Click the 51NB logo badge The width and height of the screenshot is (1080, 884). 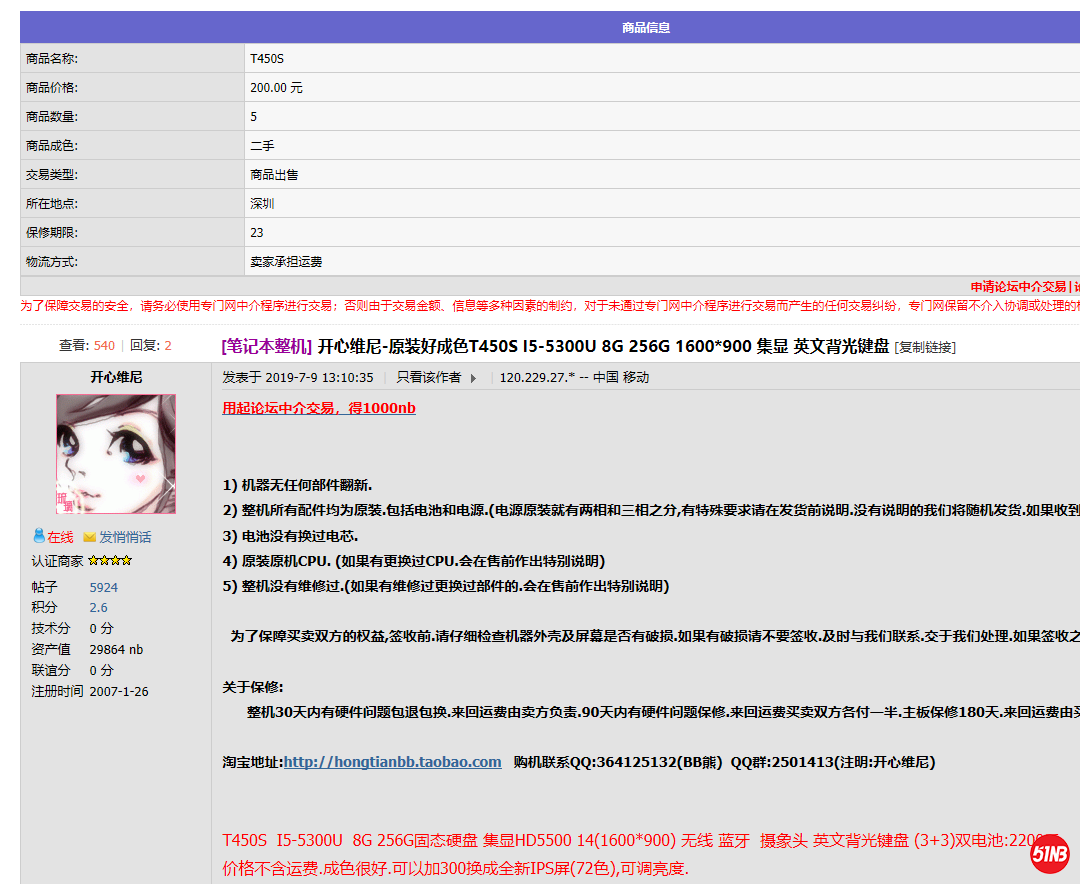tap(1050, 853)
